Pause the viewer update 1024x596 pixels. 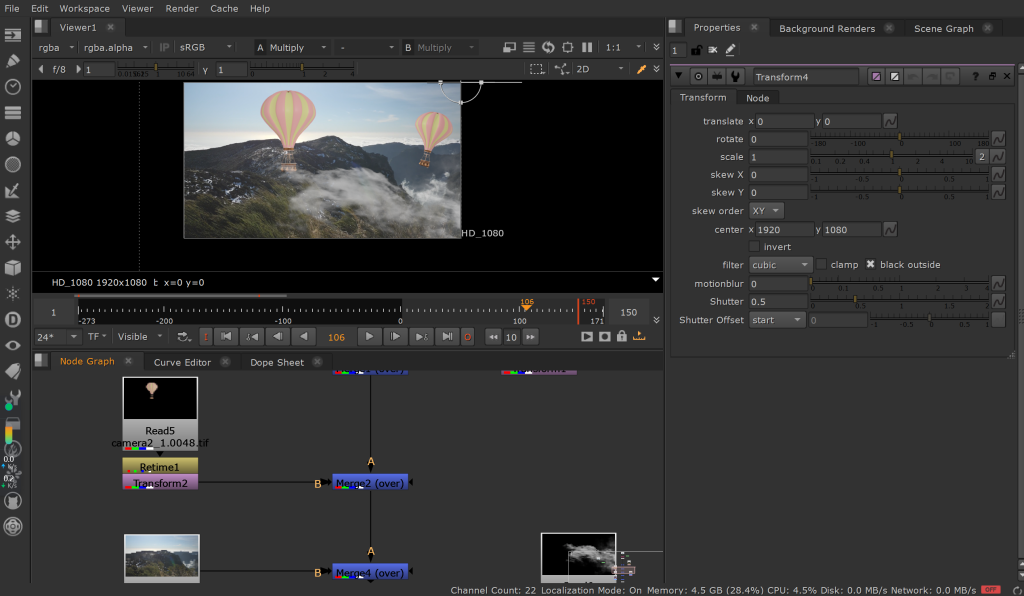click(587, 47)
